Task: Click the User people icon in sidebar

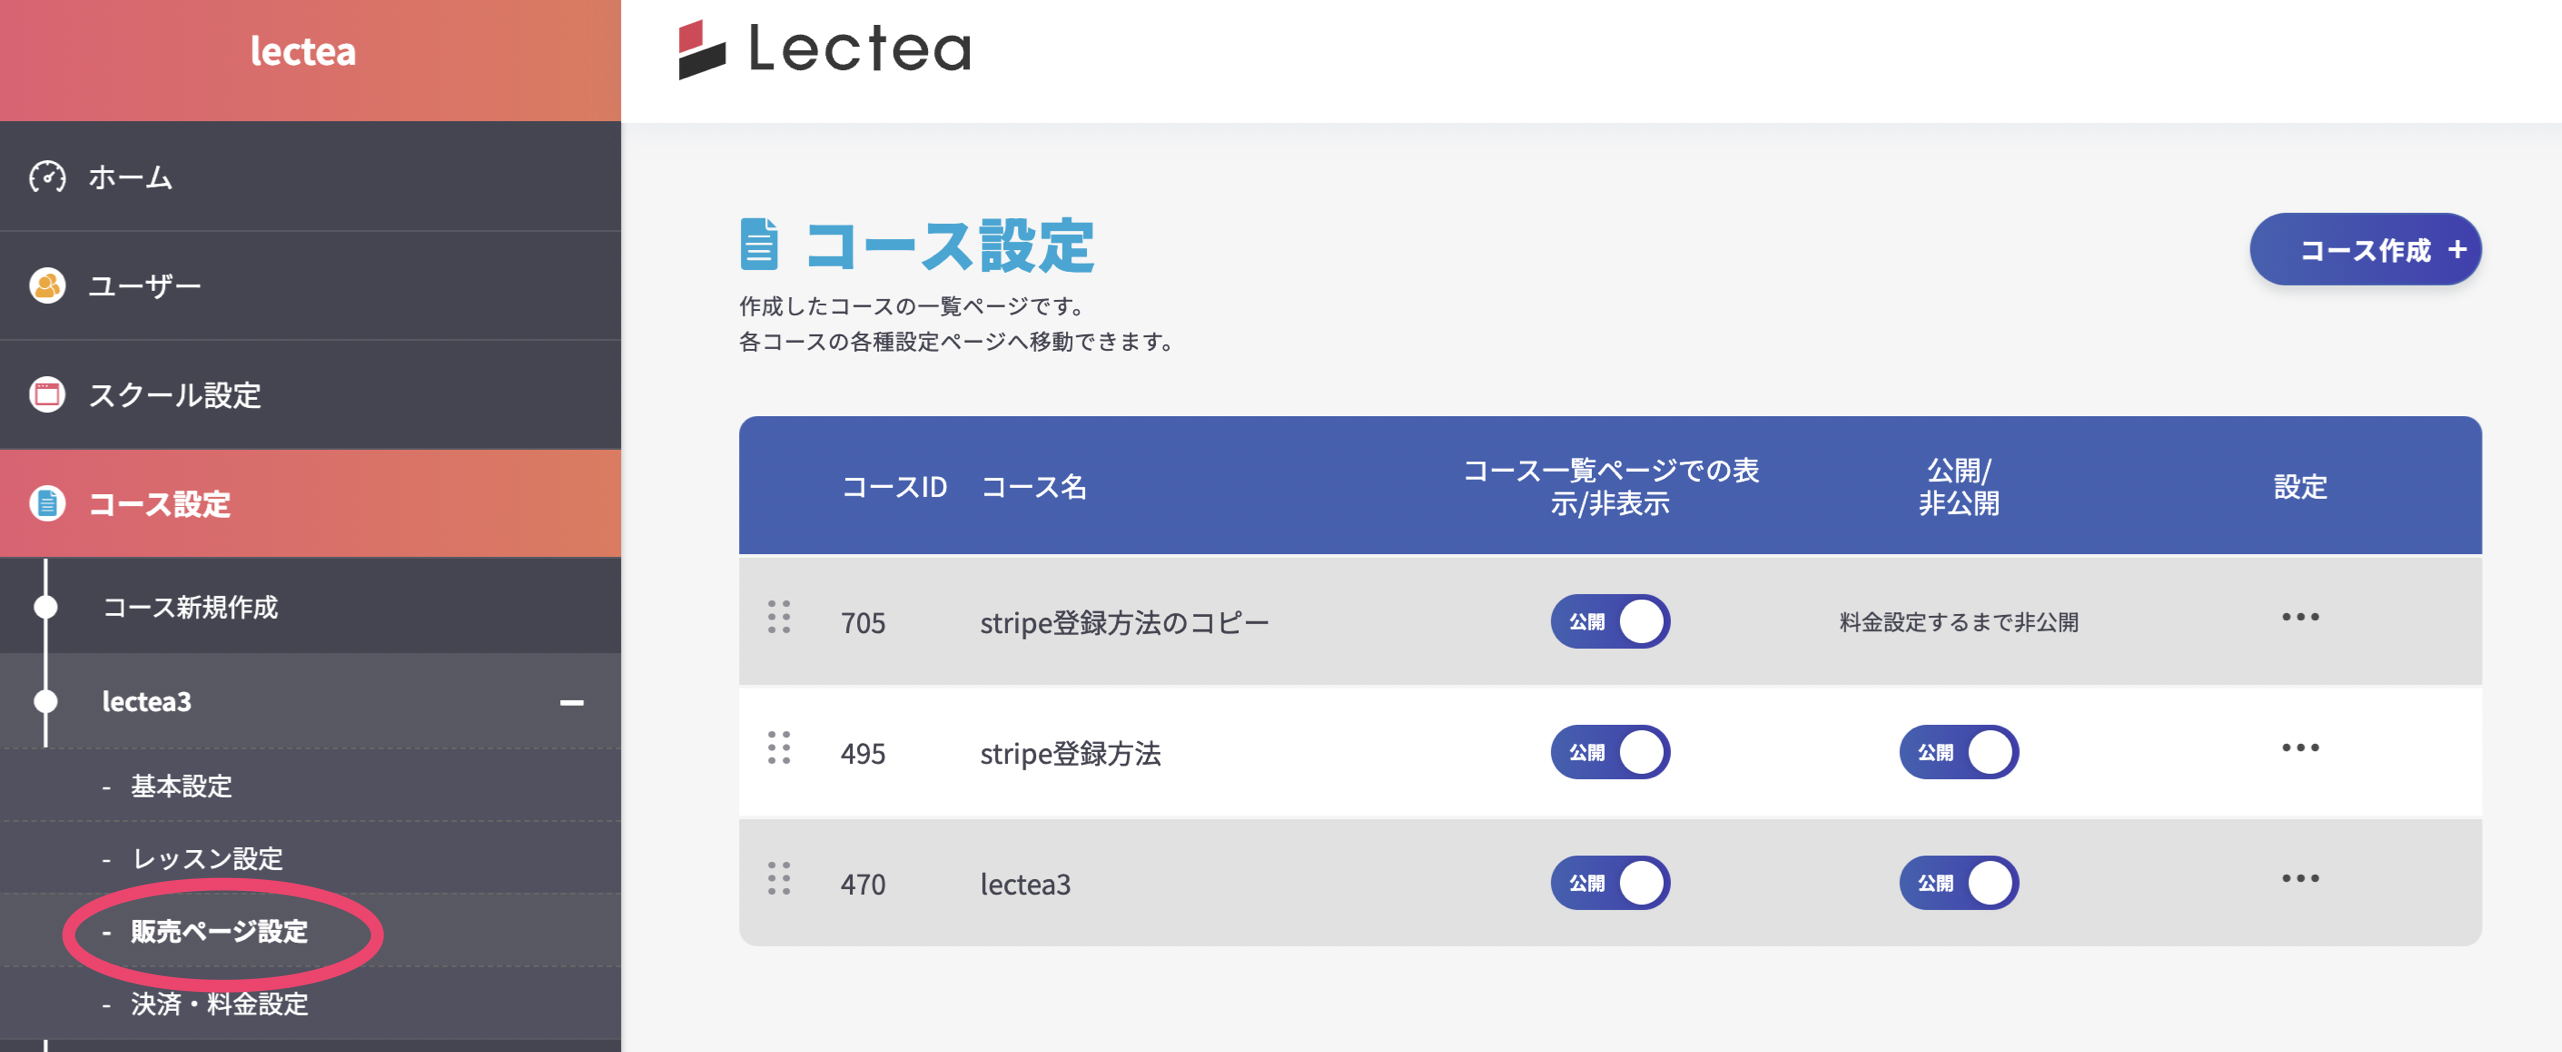Action: pos(47,286)
